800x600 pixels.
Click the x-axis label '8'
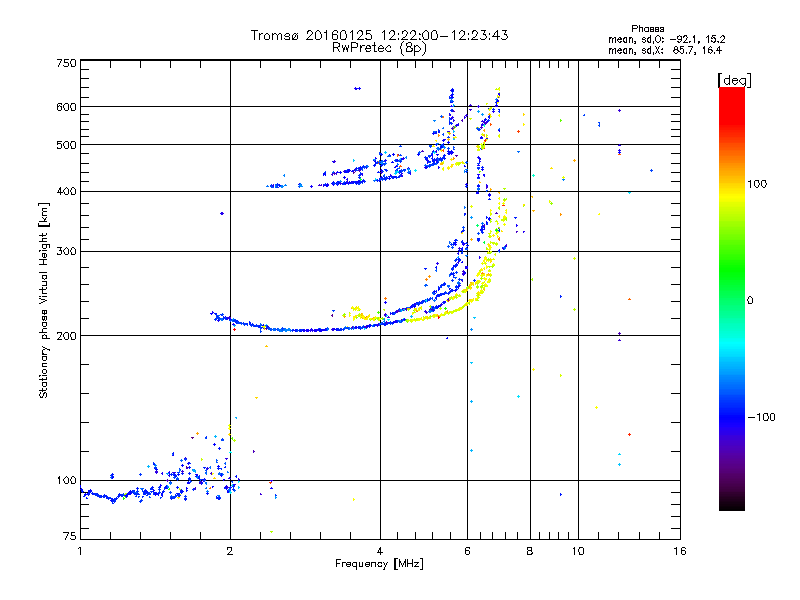530,551
